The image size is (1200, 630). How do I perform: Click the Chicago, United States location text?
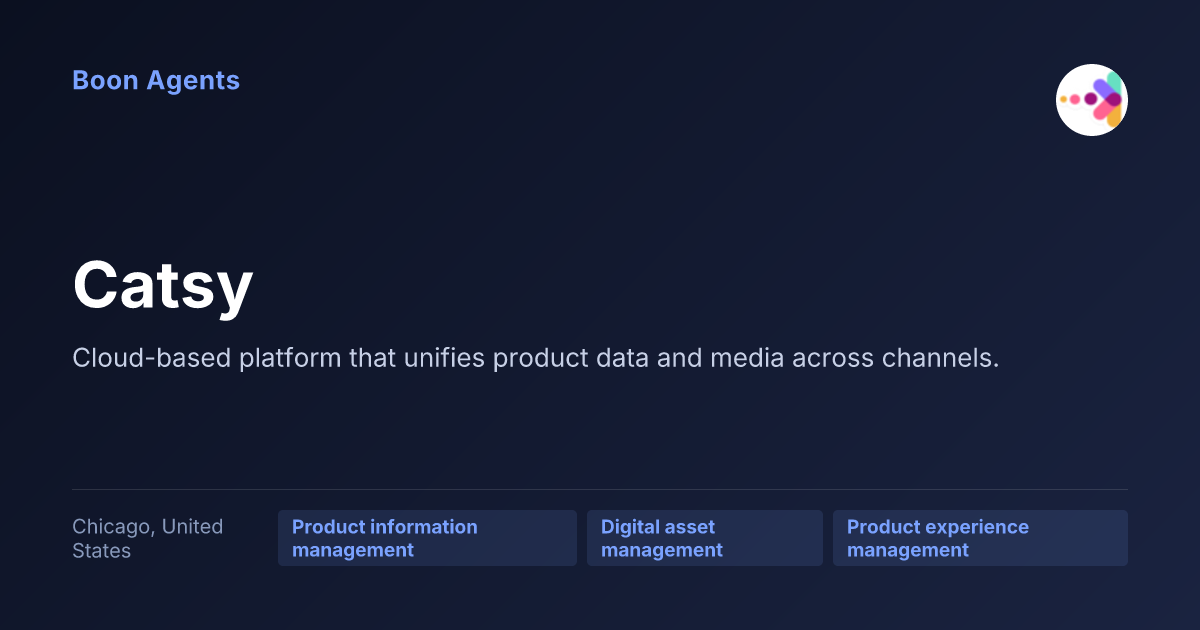click(x=148, y=538)
